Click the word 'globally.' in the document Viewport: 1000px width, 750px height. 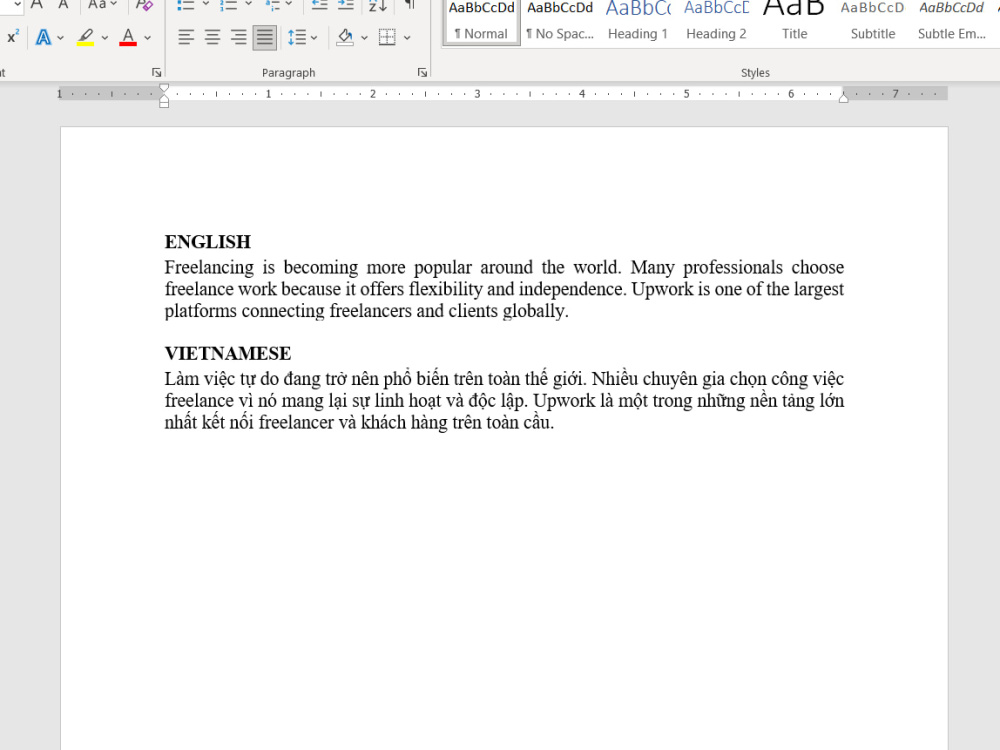[535, 311]
